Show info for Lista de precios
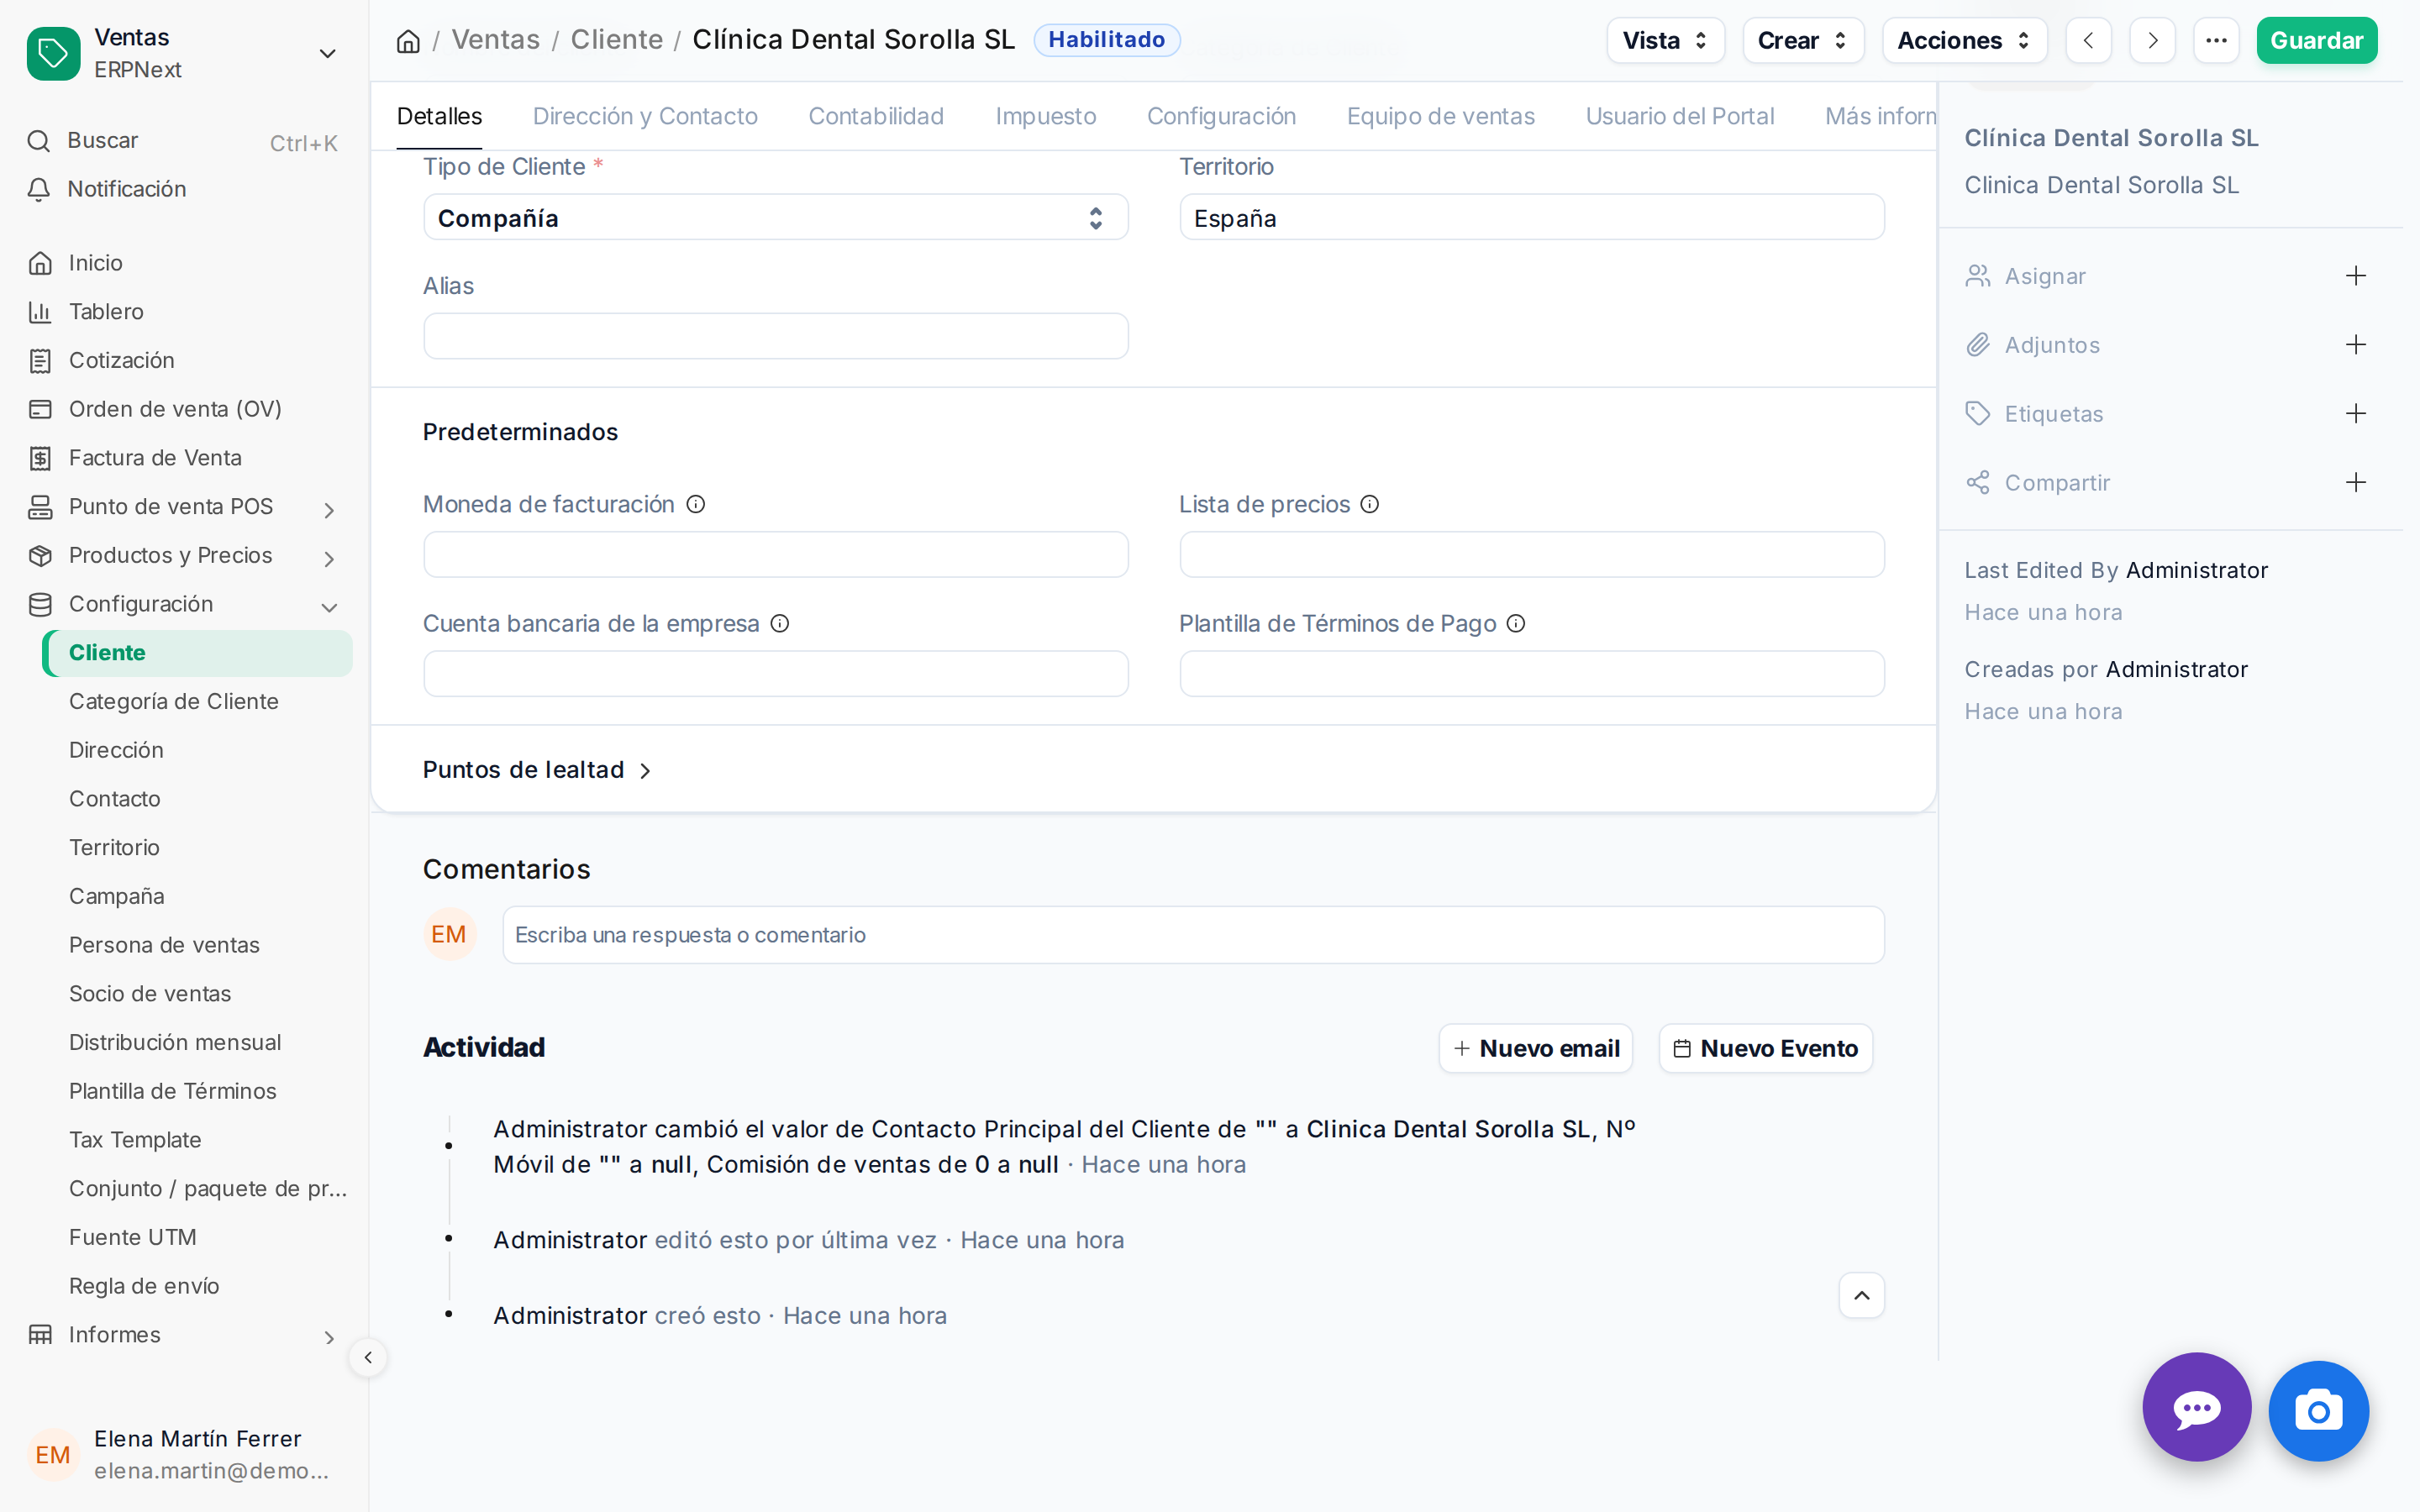This screenshot has width=2420, height=1512. tap(1370, 504)
